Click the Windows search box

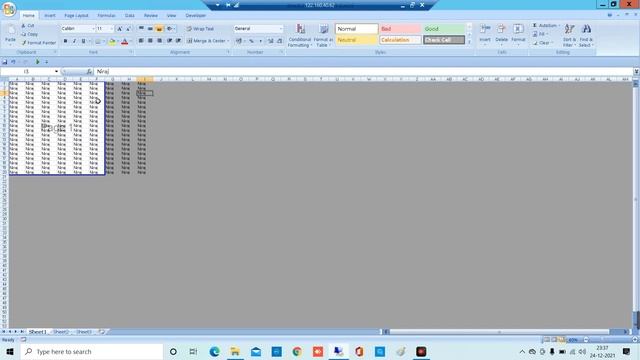pos(92,351)
